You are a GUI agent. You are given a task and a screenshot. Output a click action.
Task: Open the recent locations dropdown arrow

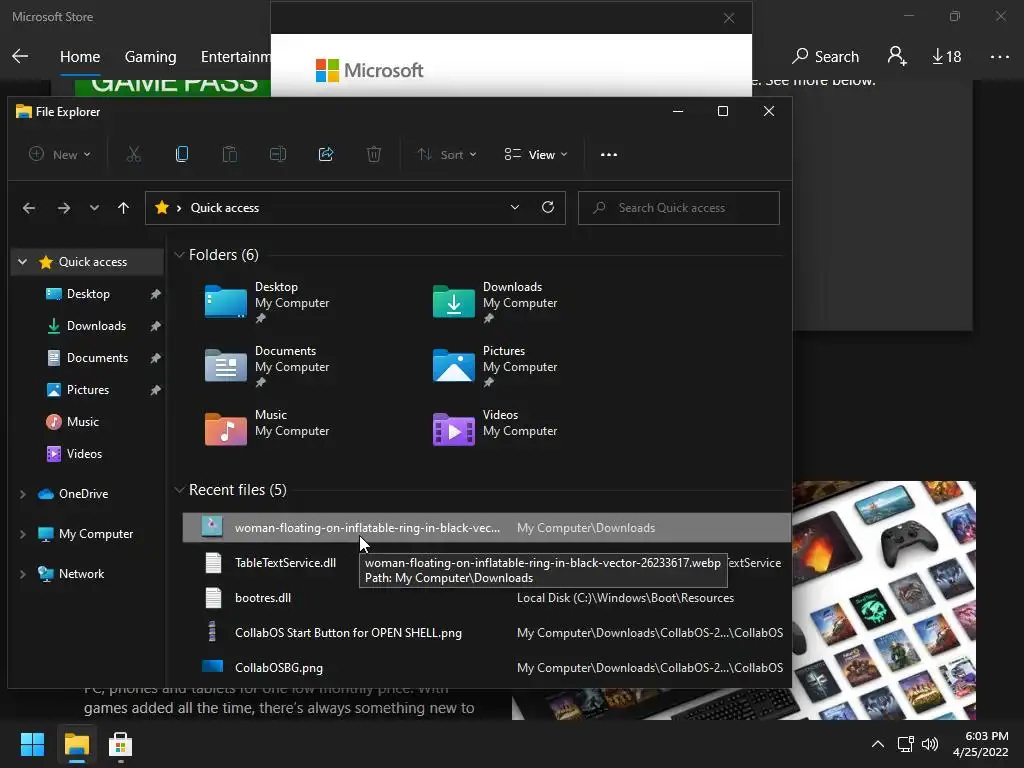[94, 208]
